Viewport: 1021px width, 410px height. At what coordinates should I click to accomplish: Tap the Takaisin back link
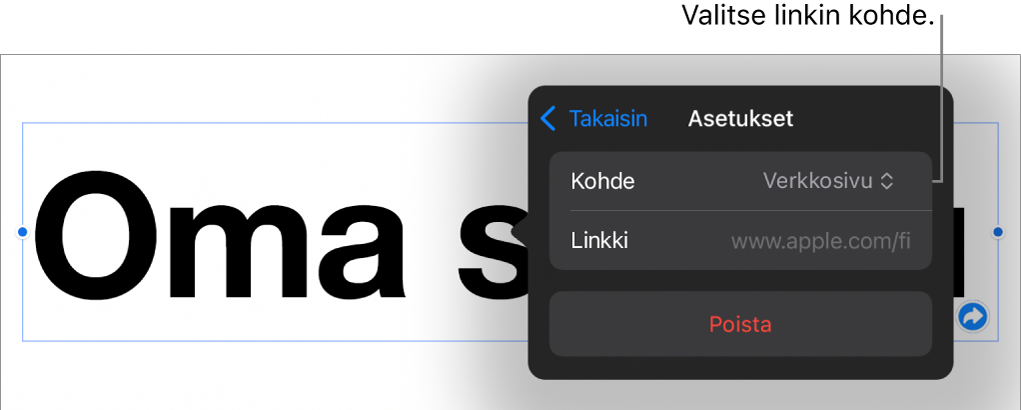coord(607,119)
